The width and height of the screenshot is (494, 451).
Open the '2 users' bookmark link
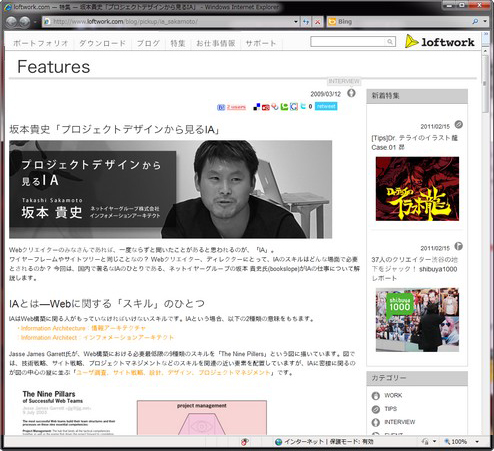click(x=236, y=107)
